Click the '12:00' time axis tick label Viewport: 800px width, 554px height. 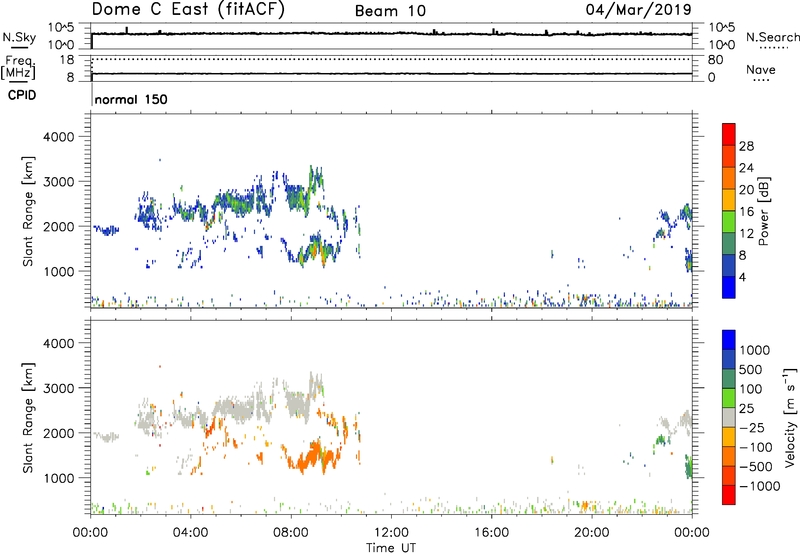tap(391, 533)
